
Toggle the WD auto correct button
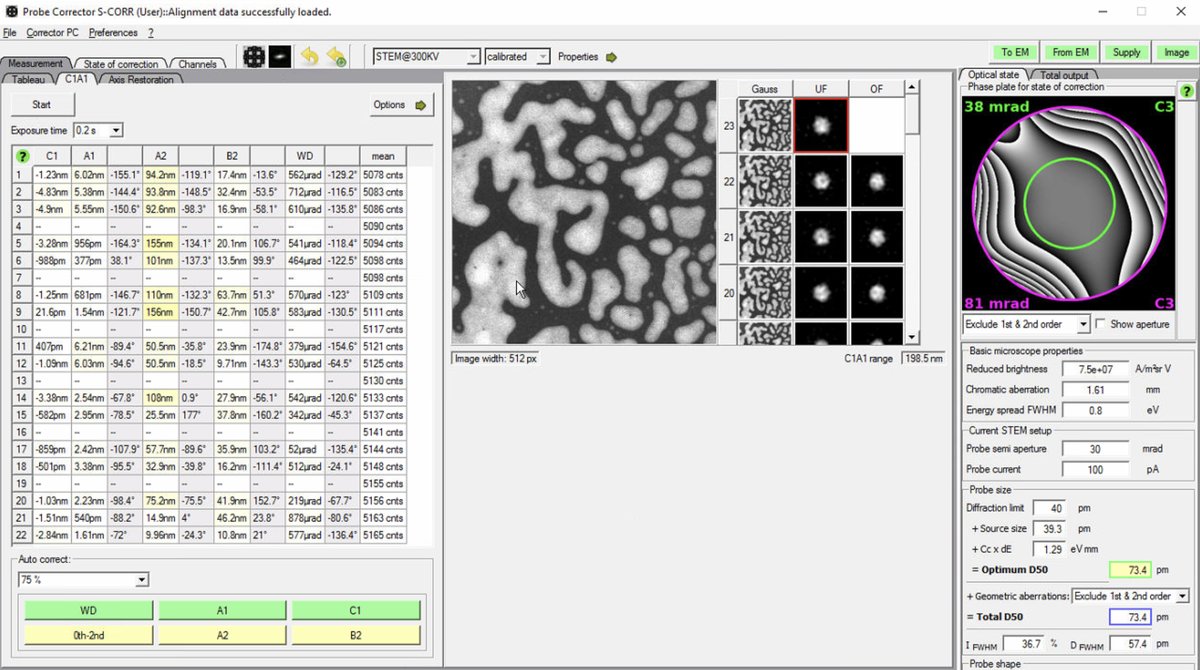87,609
